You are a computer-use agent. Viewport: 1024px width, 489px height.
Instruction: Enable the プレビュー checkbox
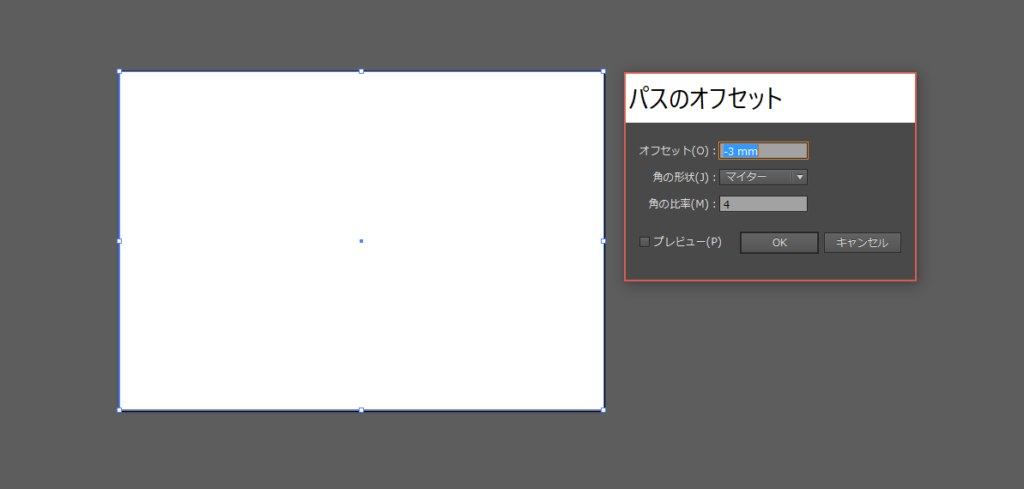pyautogui.click(x=645, y=242)
